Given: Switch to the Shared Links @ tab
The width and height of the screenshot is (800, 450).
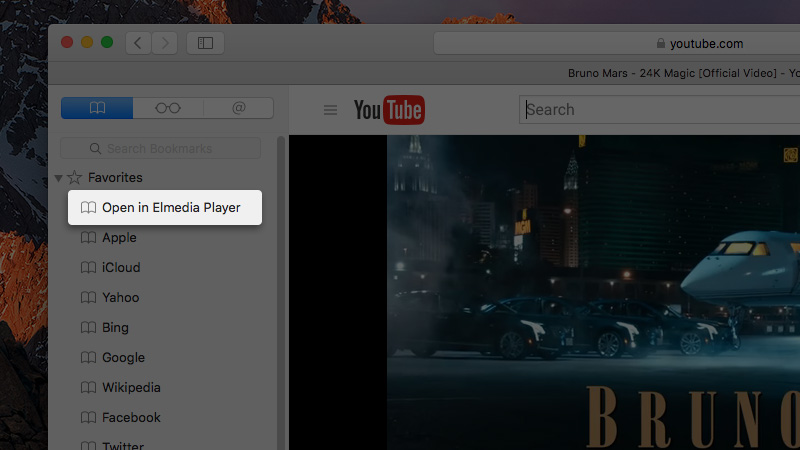Looking at the screenshot, I should click(x=238, y=108).
